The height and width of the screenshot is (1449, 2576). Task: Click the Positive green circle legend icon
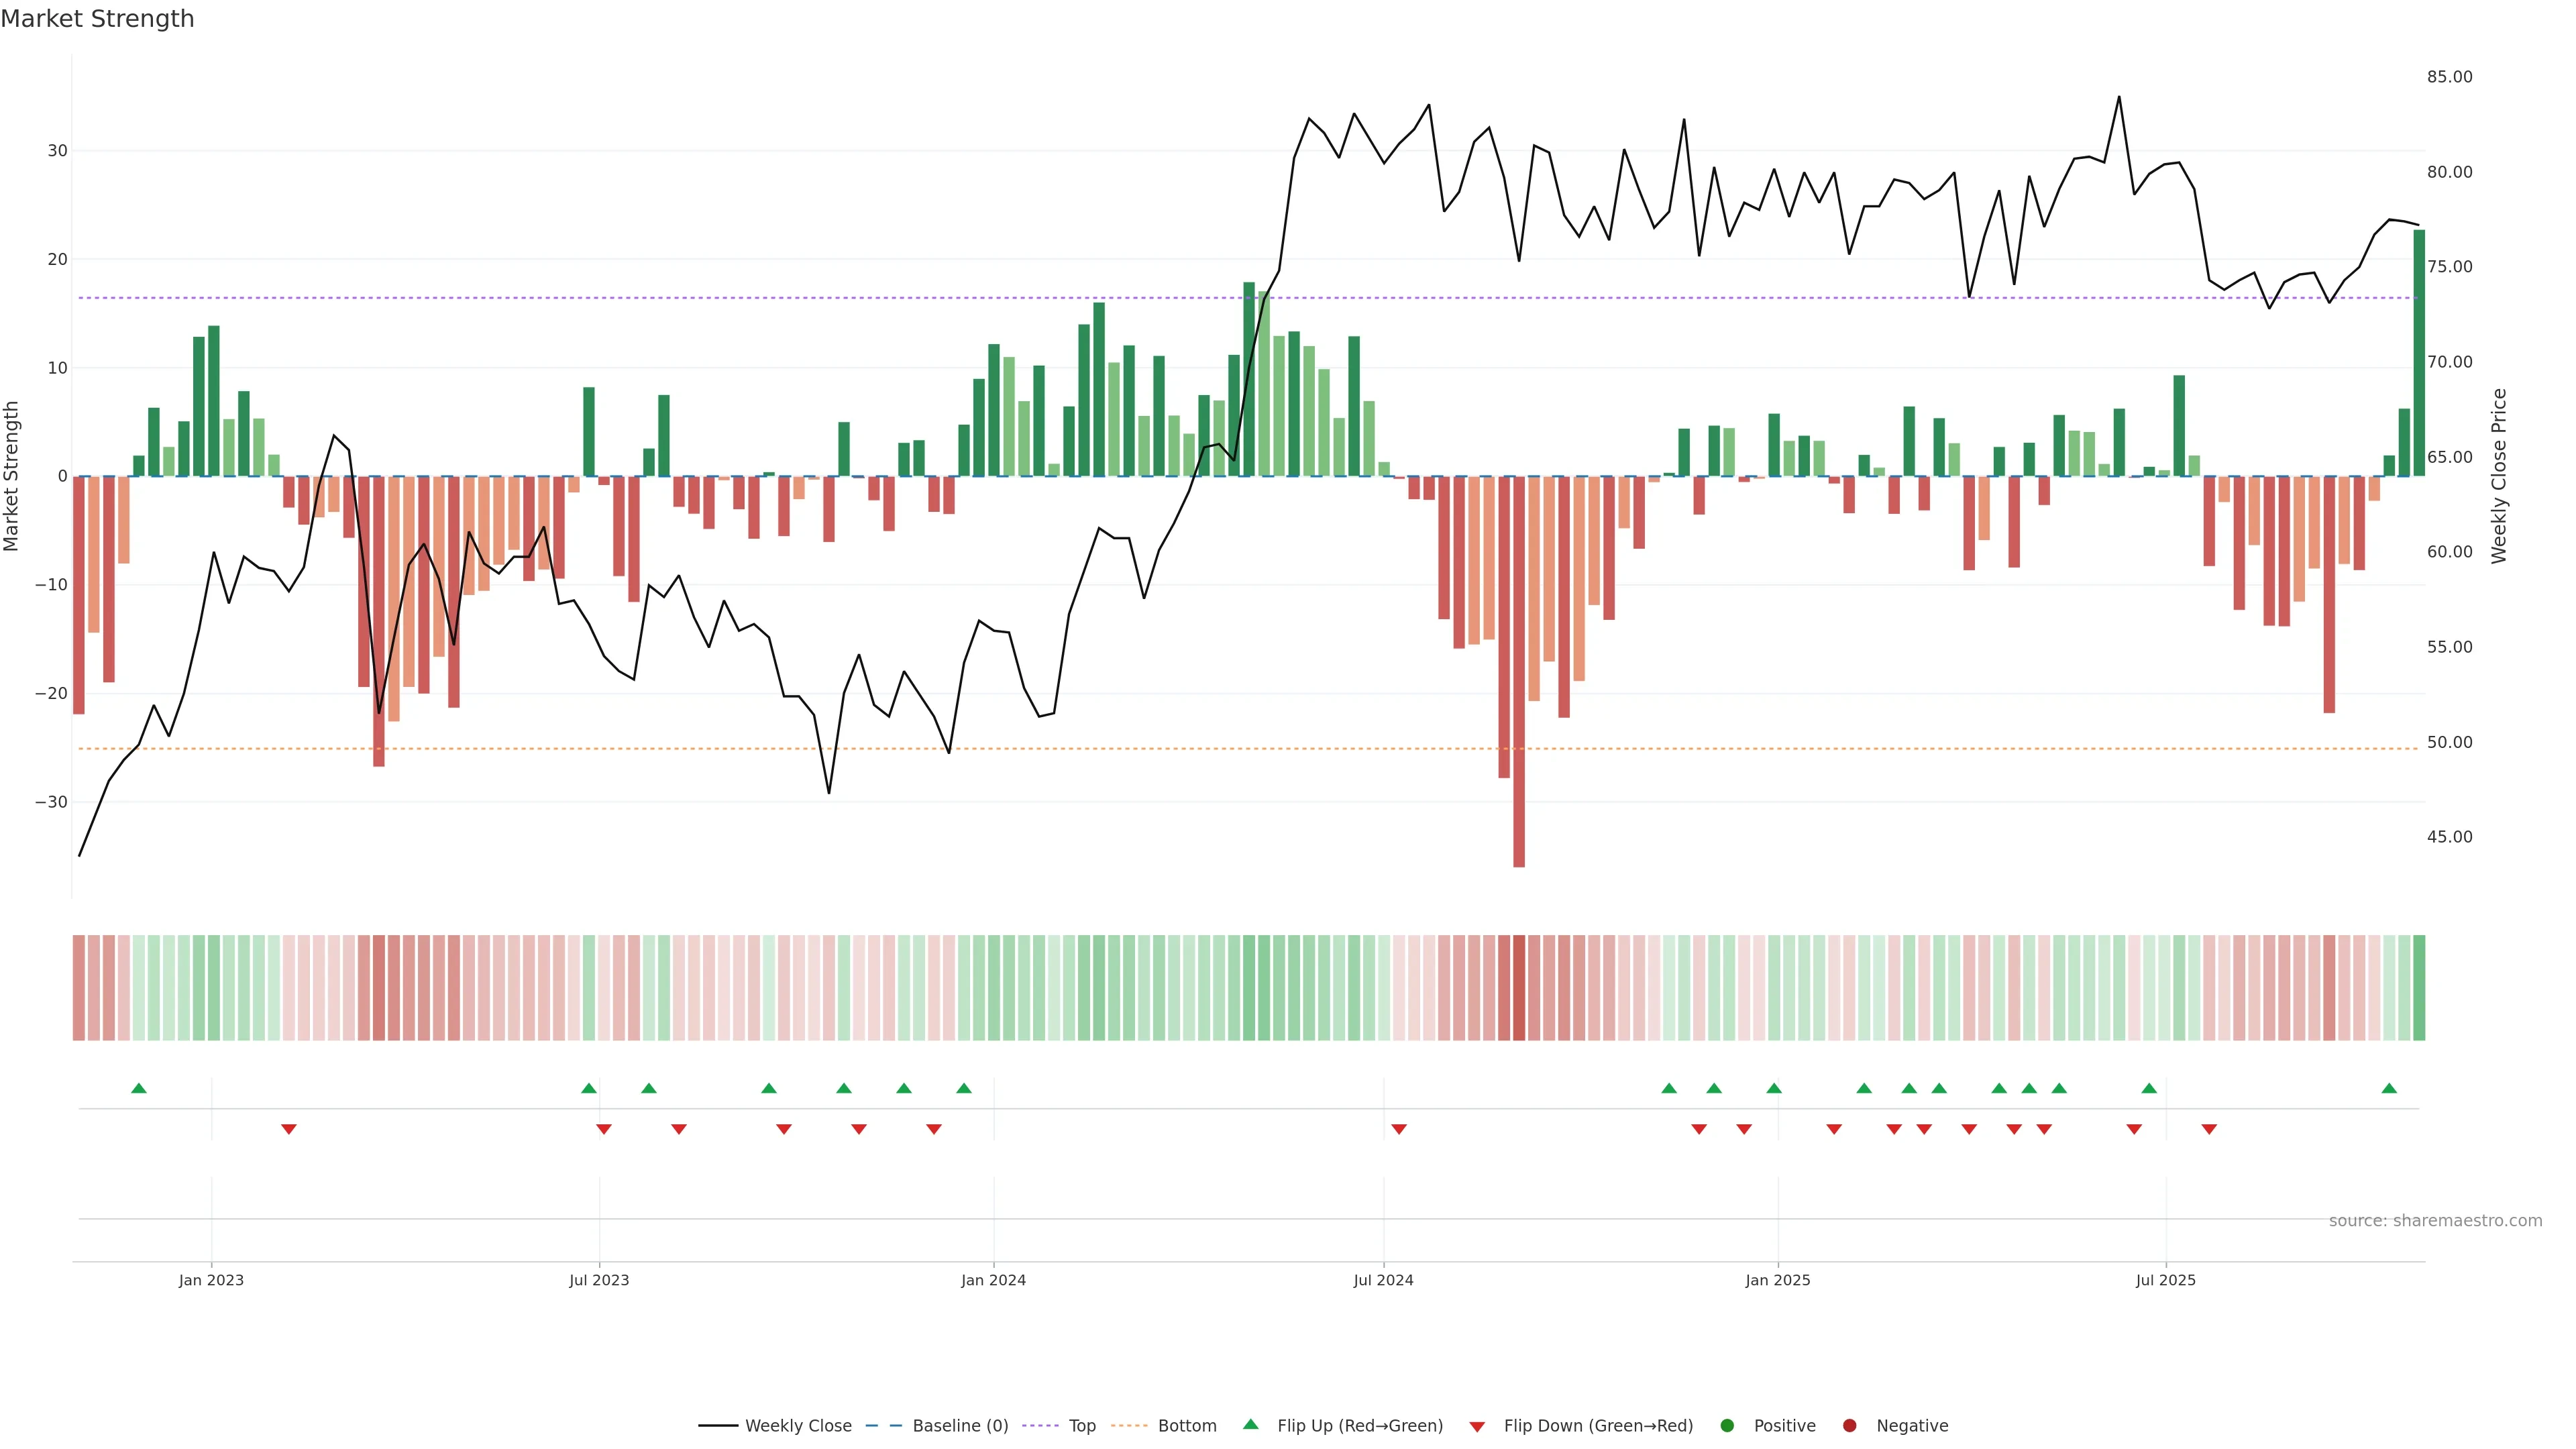[x=1727, y=1425]
